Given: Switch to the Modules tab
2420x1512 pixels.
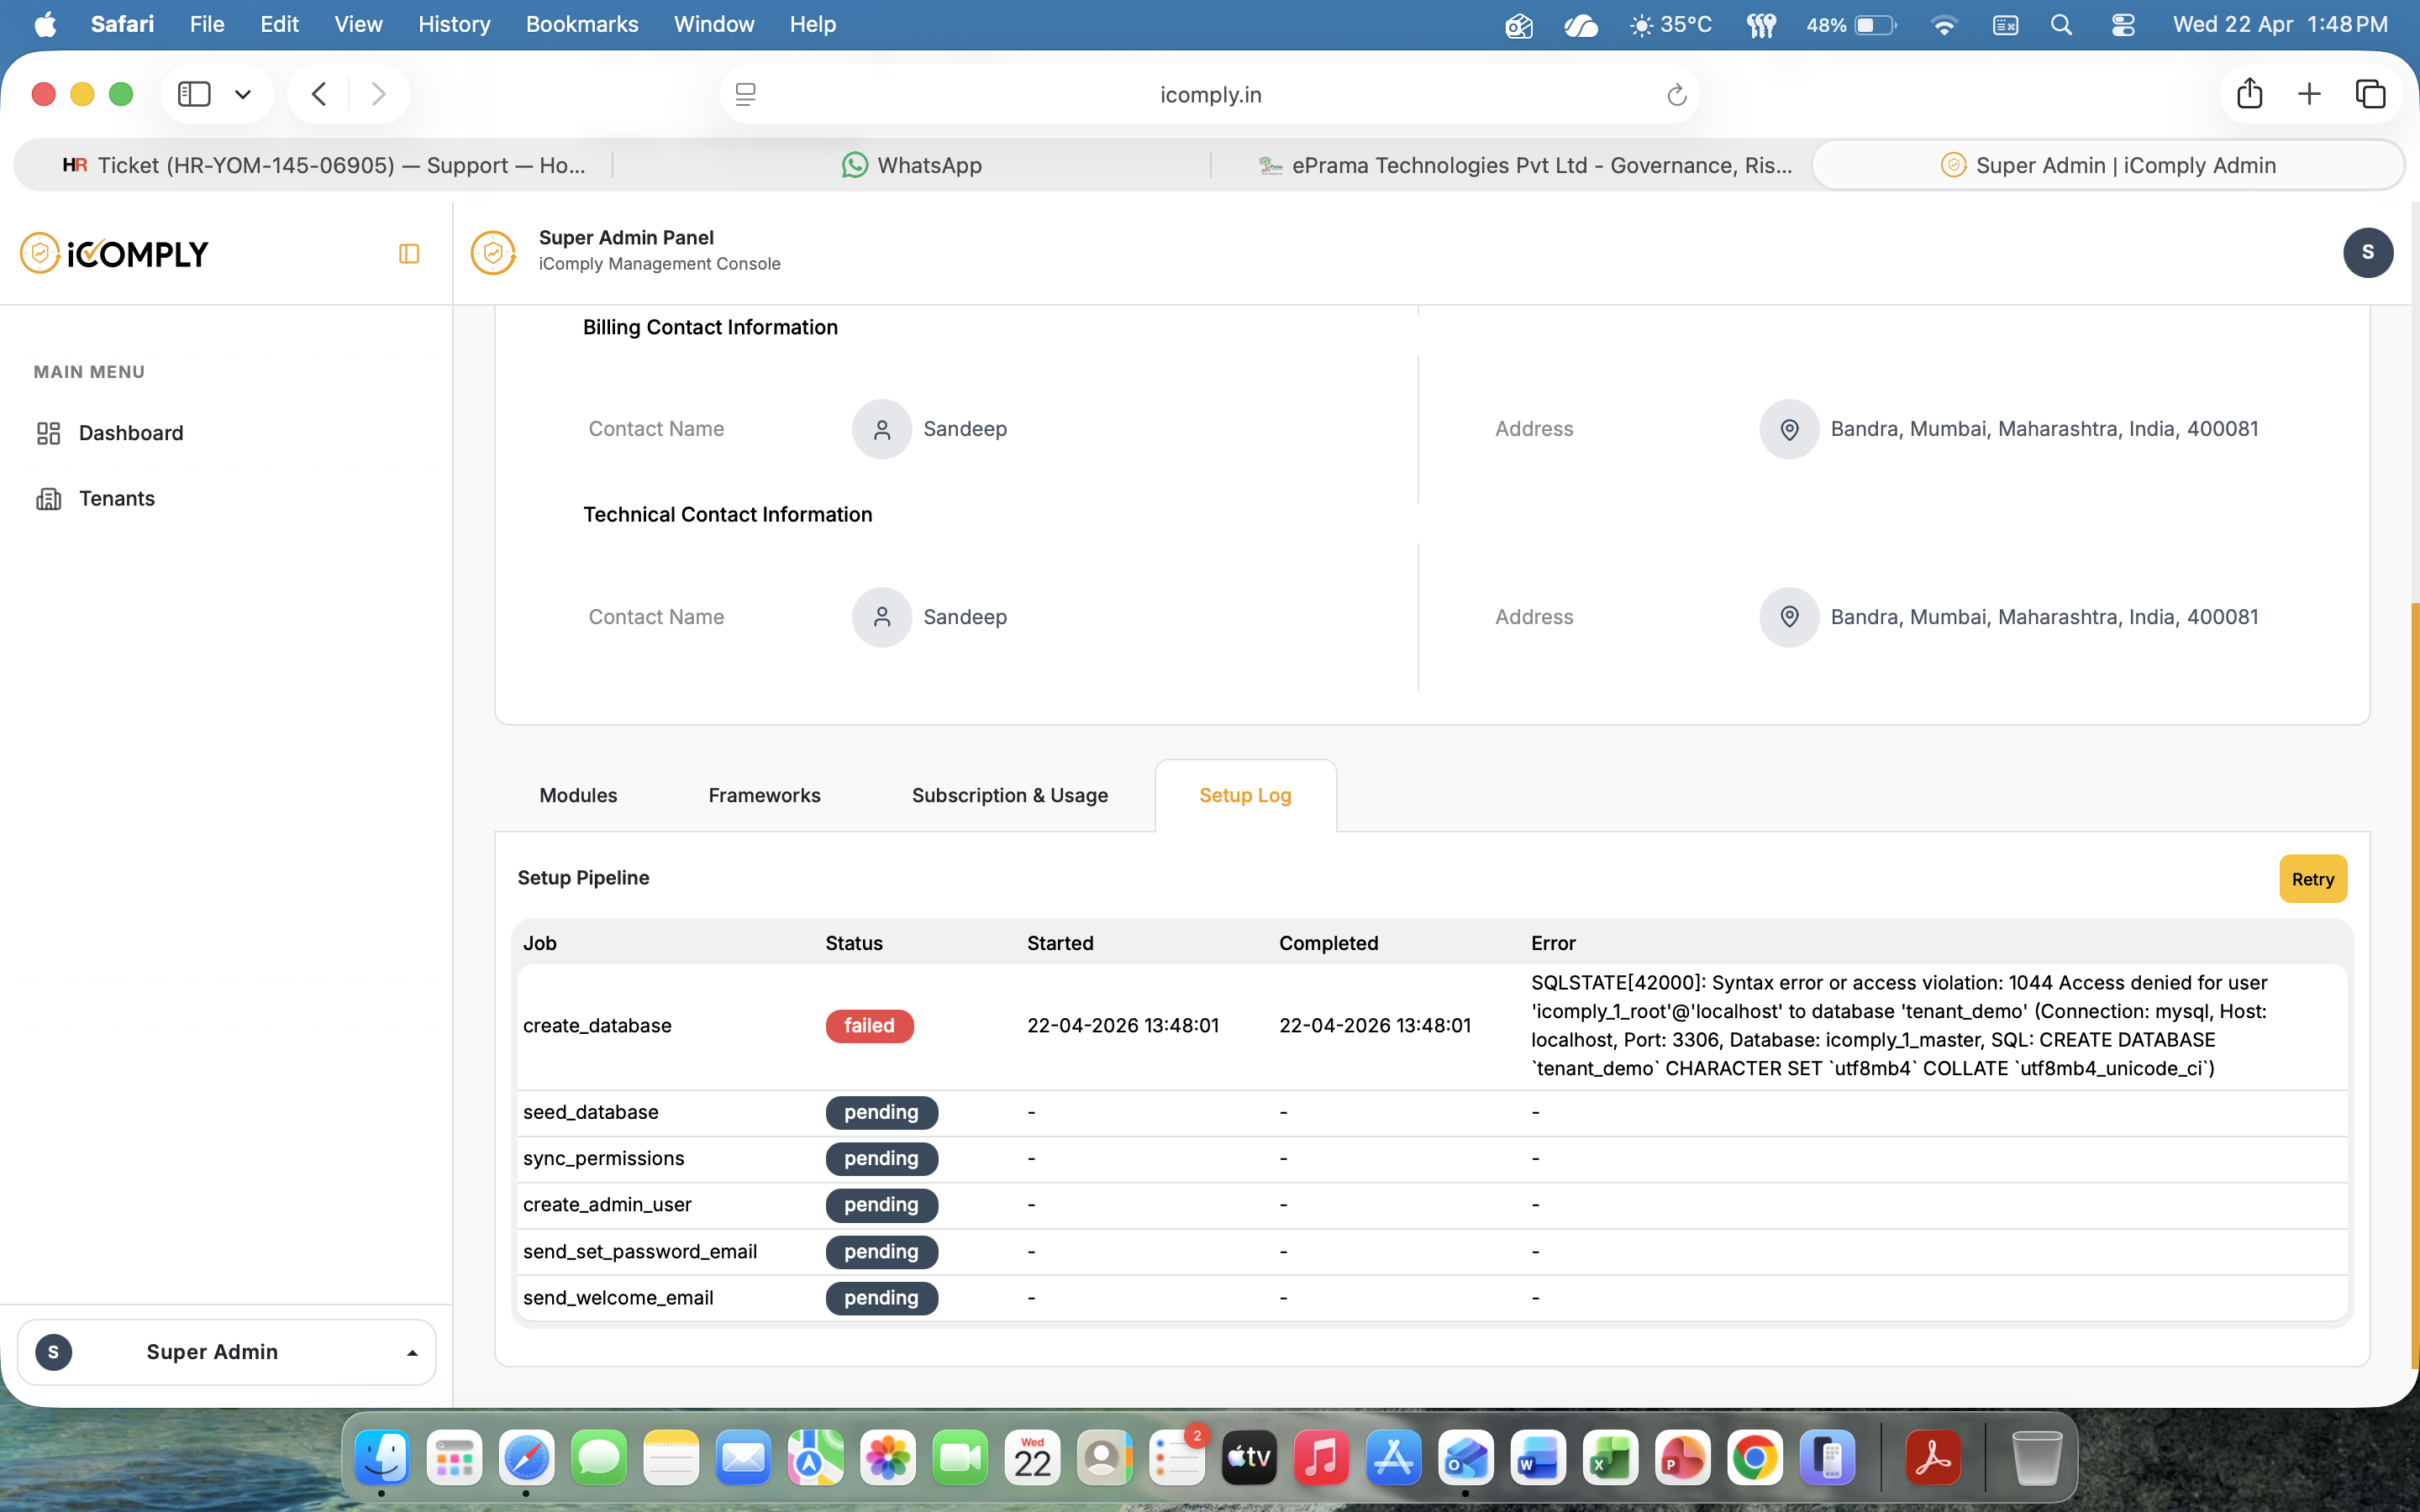Looking at the screenshot, I should pos(578,795).
